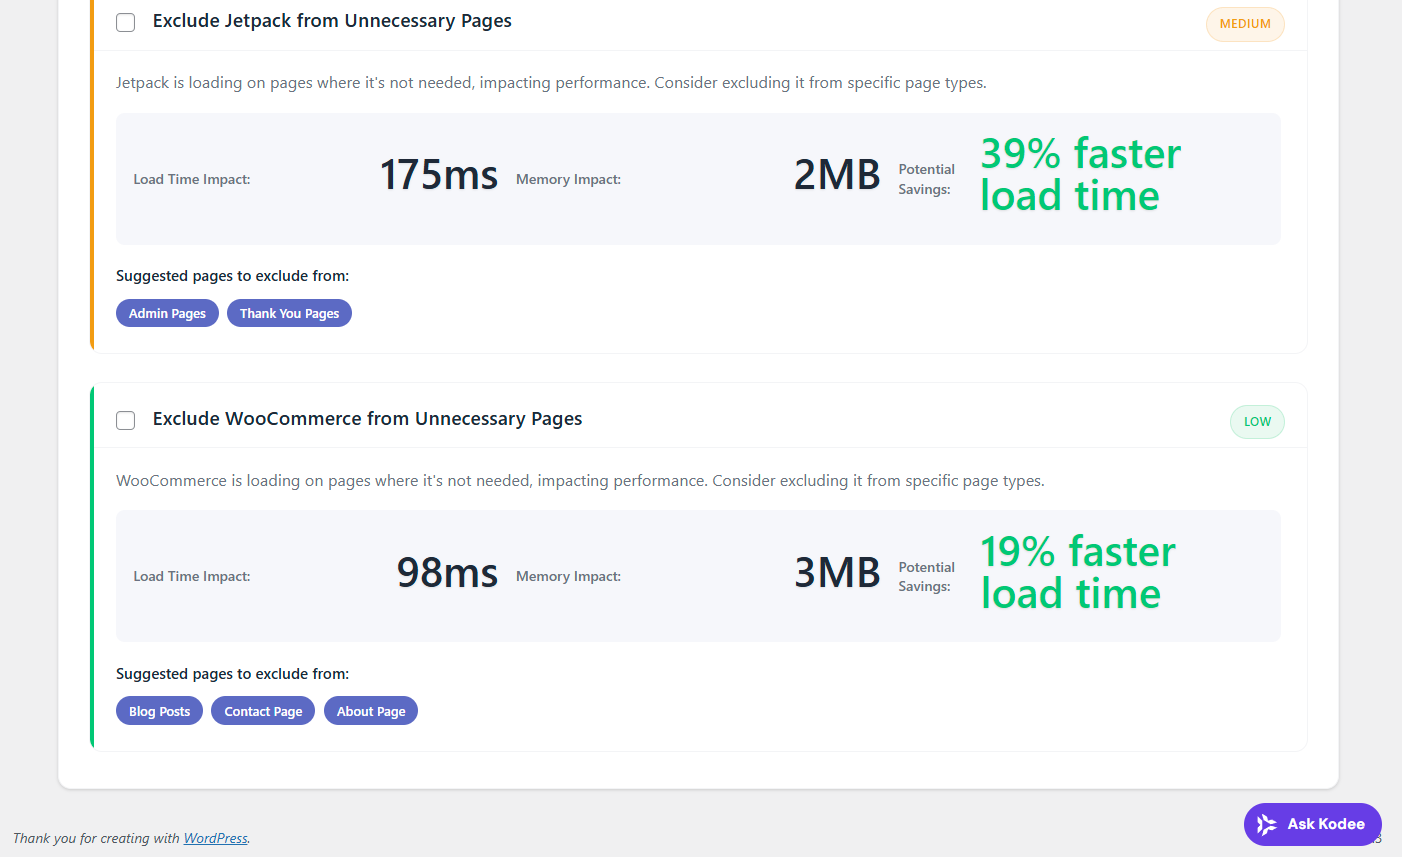Pick the Blog Posts tag
Screen dimensions: 1402x857
point(159,711)
